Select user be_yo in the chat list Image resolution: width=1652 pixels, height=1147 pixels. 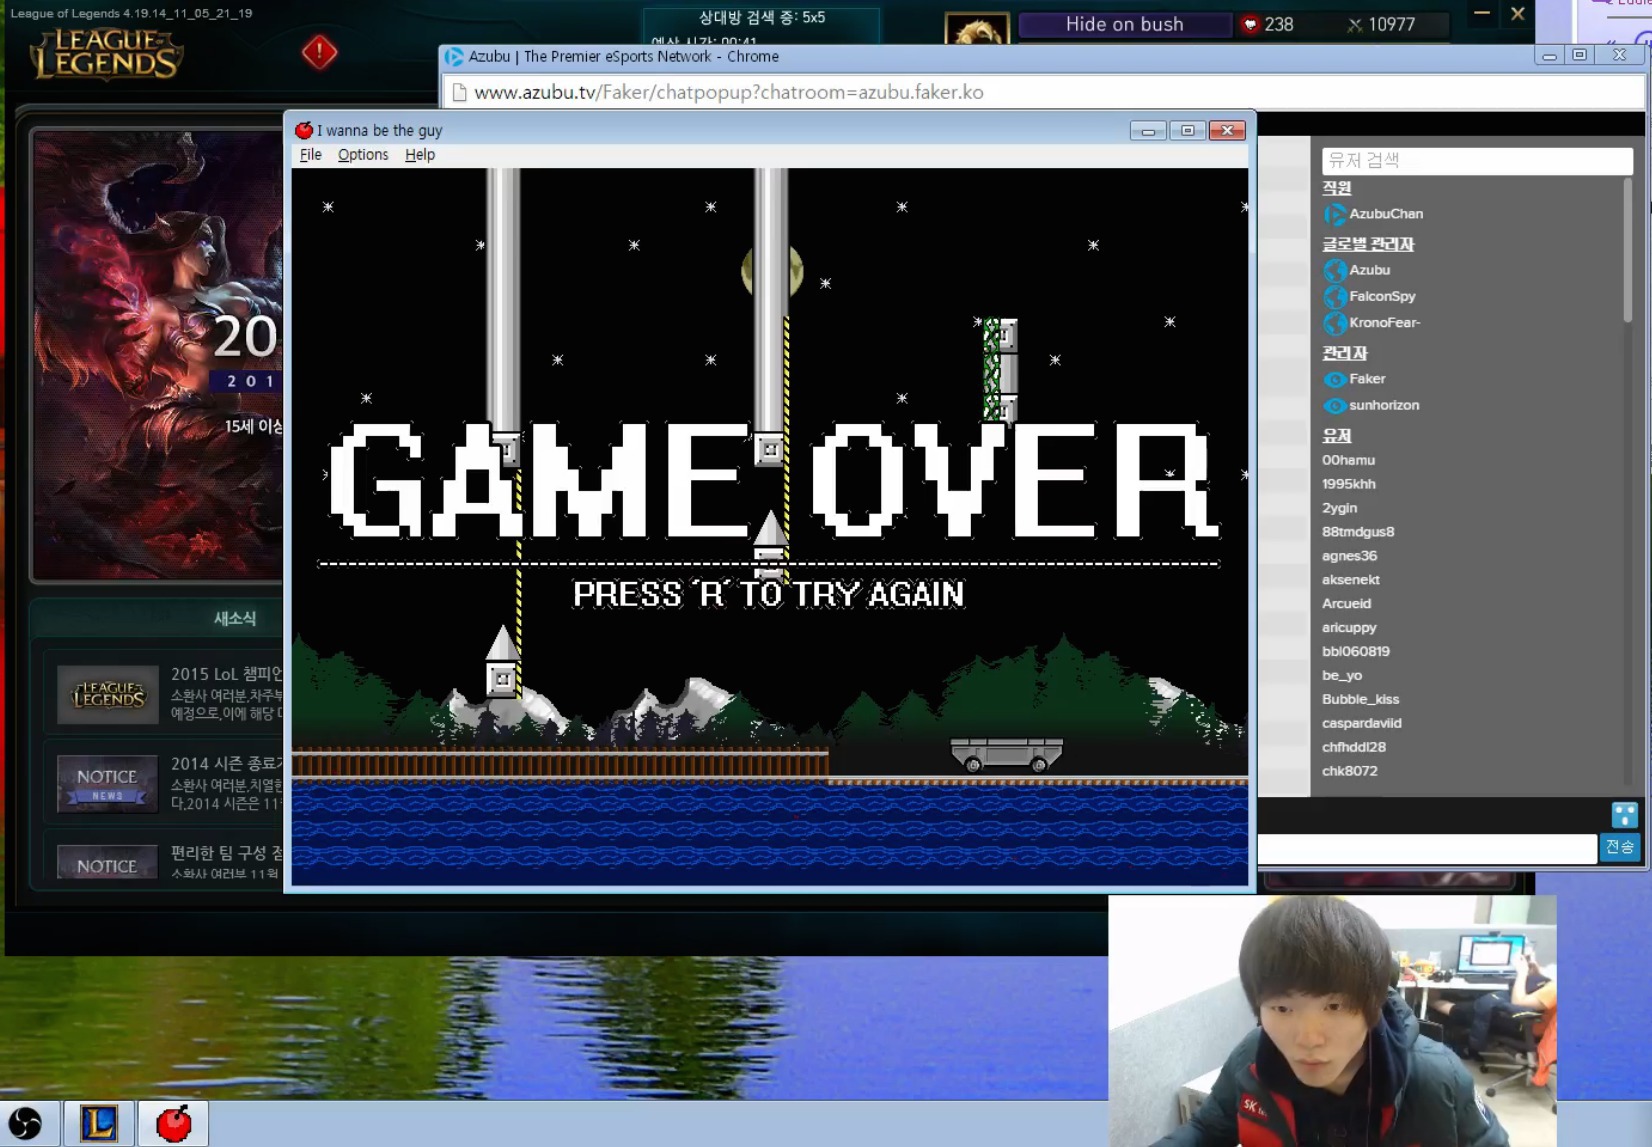[x=1342, y=676]
